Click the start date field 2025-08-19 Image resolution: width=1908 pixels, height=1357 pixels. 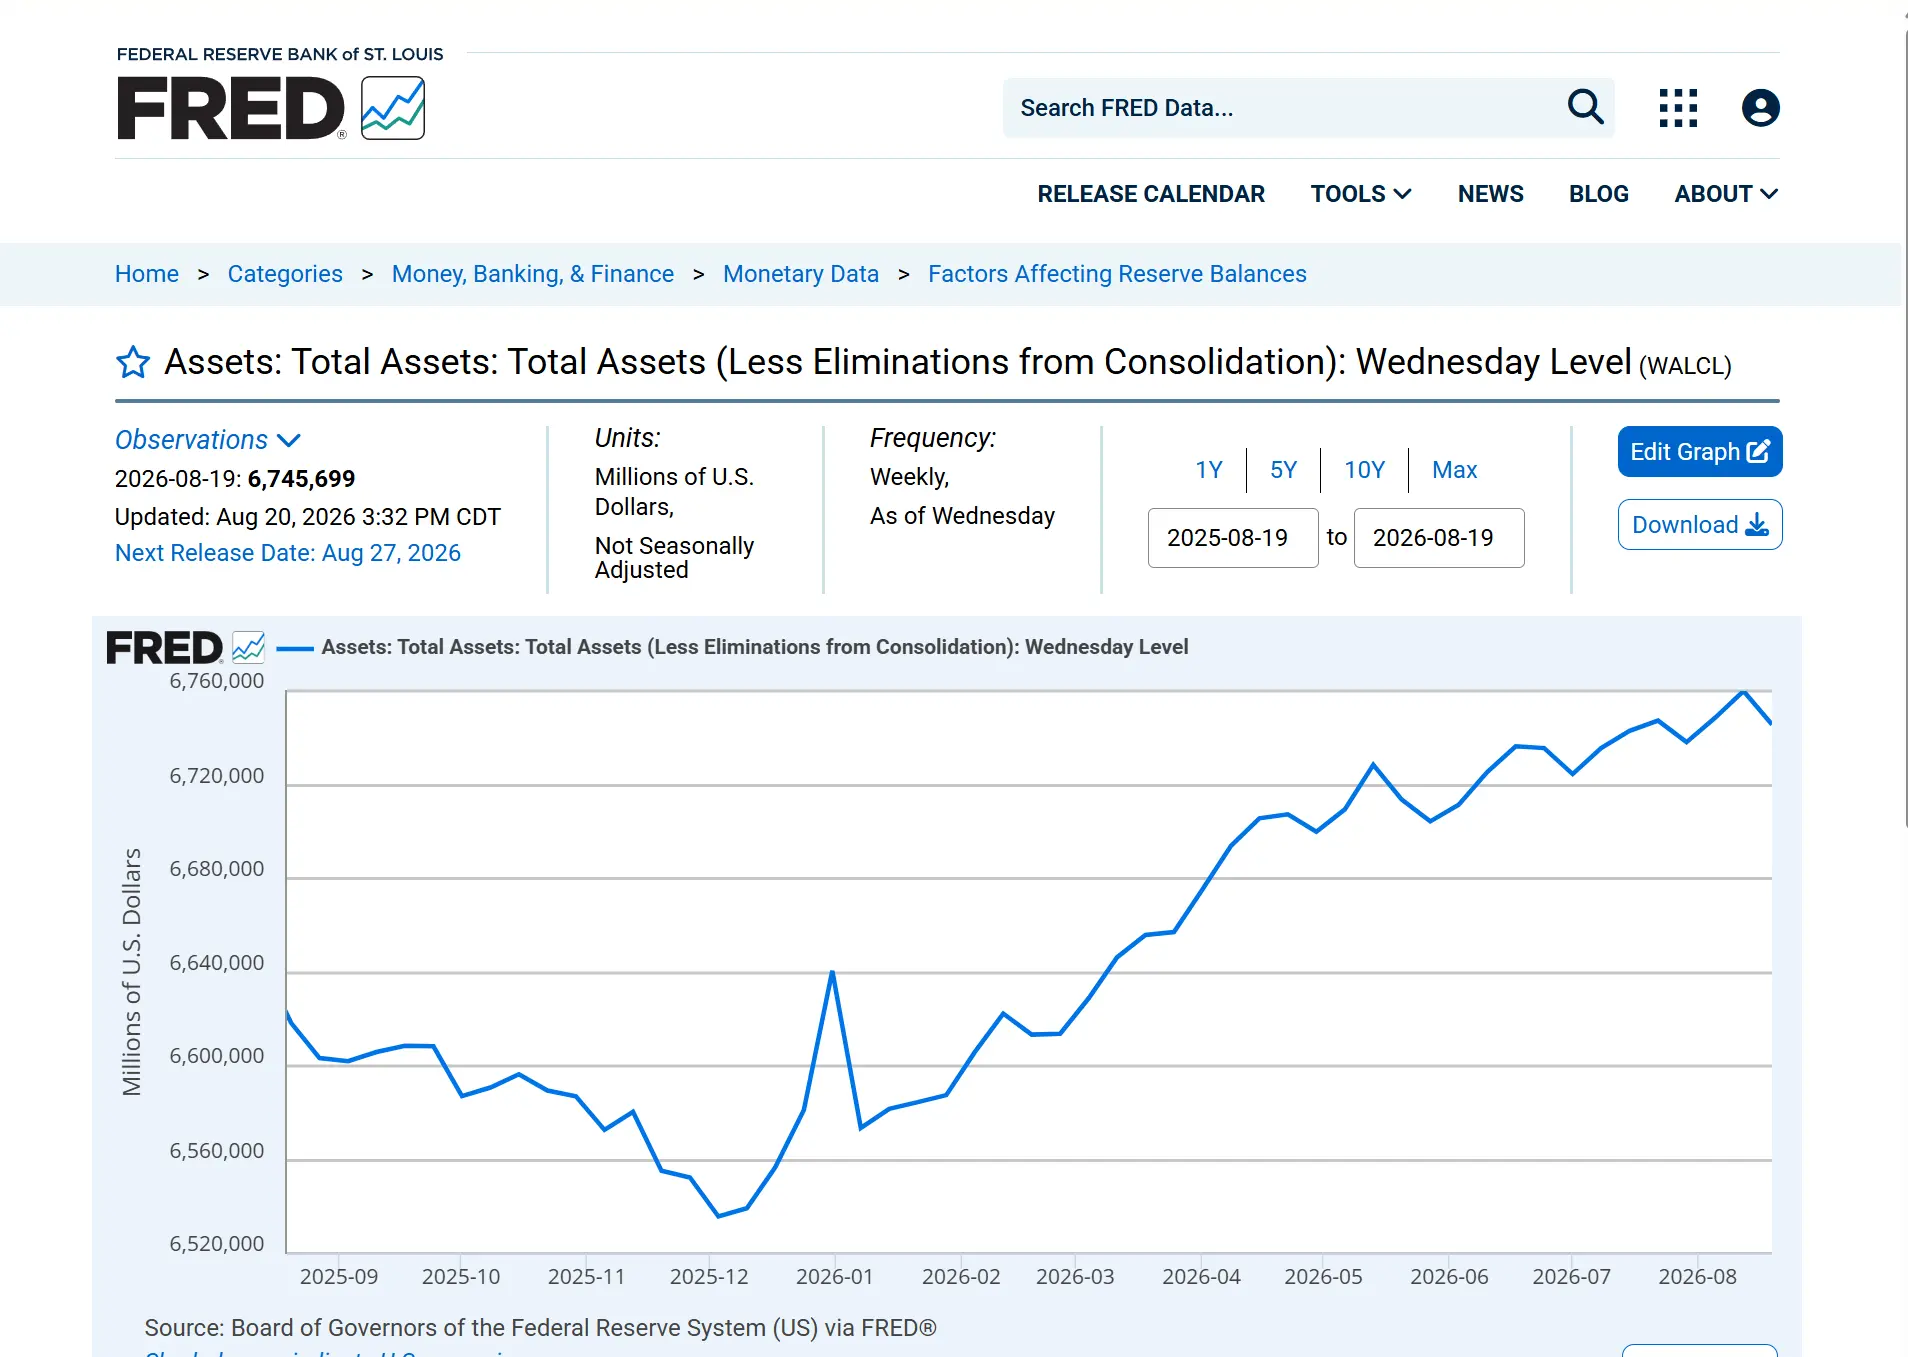(x=1233, y=538)
